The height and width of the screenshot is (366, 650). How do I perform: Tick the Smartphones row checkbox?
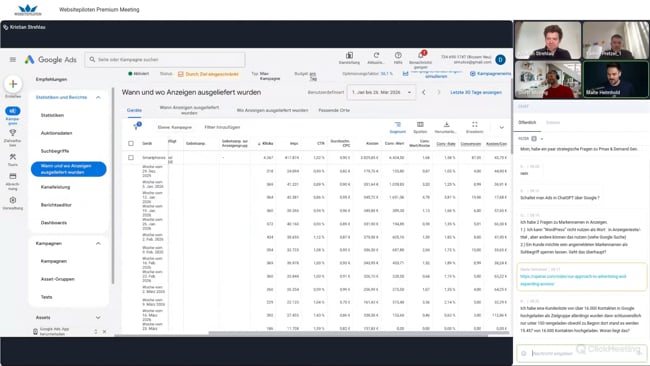[x=131, y=158]
